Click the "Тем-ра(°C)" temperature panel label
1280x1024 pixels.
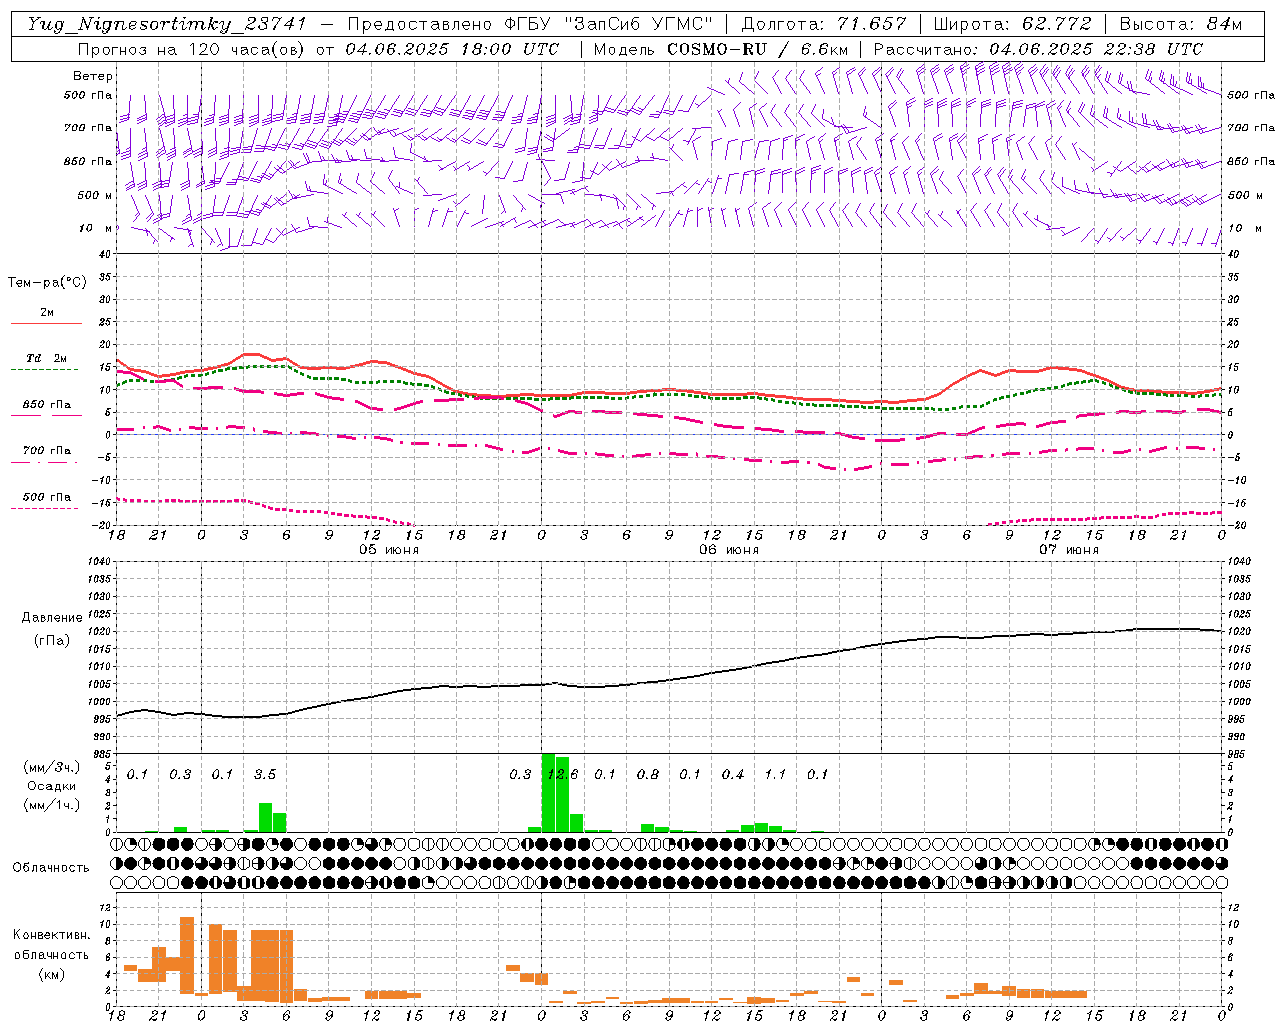[x=47, y=283]
